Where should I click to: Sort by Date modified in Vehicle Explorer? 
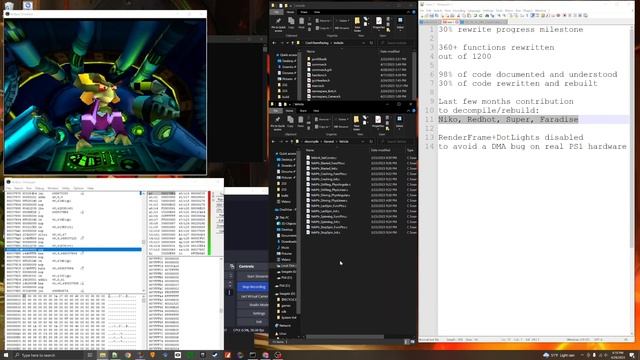(x=380, y=150)
